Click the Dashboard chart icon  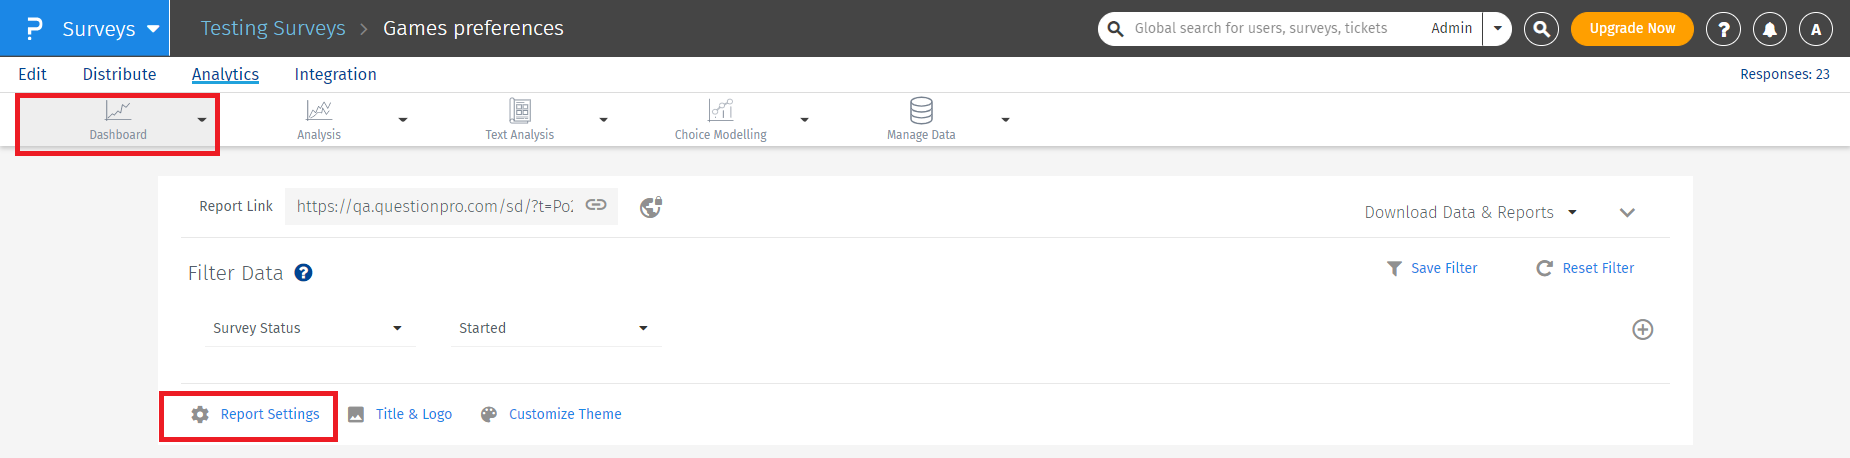coord(118,111)
